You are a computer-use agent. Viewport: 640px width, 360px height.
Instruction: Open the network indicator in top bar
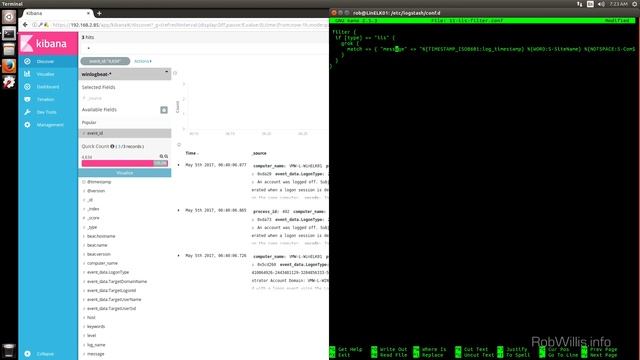[x=580, y=4]
